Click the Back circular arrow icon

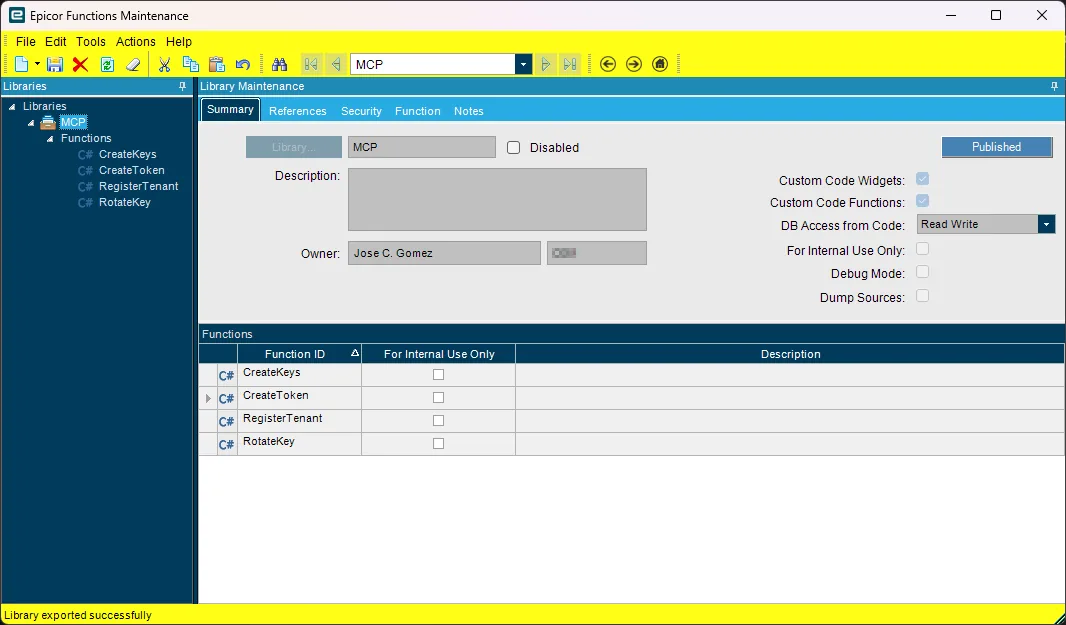pyautogui.click(x=608, y=65)
